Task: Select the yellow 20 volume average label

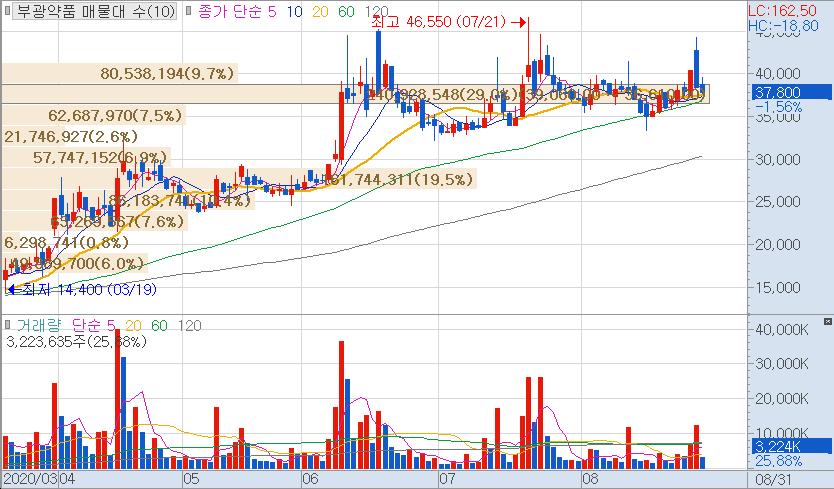Action: pyautogui.click(x=134, y=325)
